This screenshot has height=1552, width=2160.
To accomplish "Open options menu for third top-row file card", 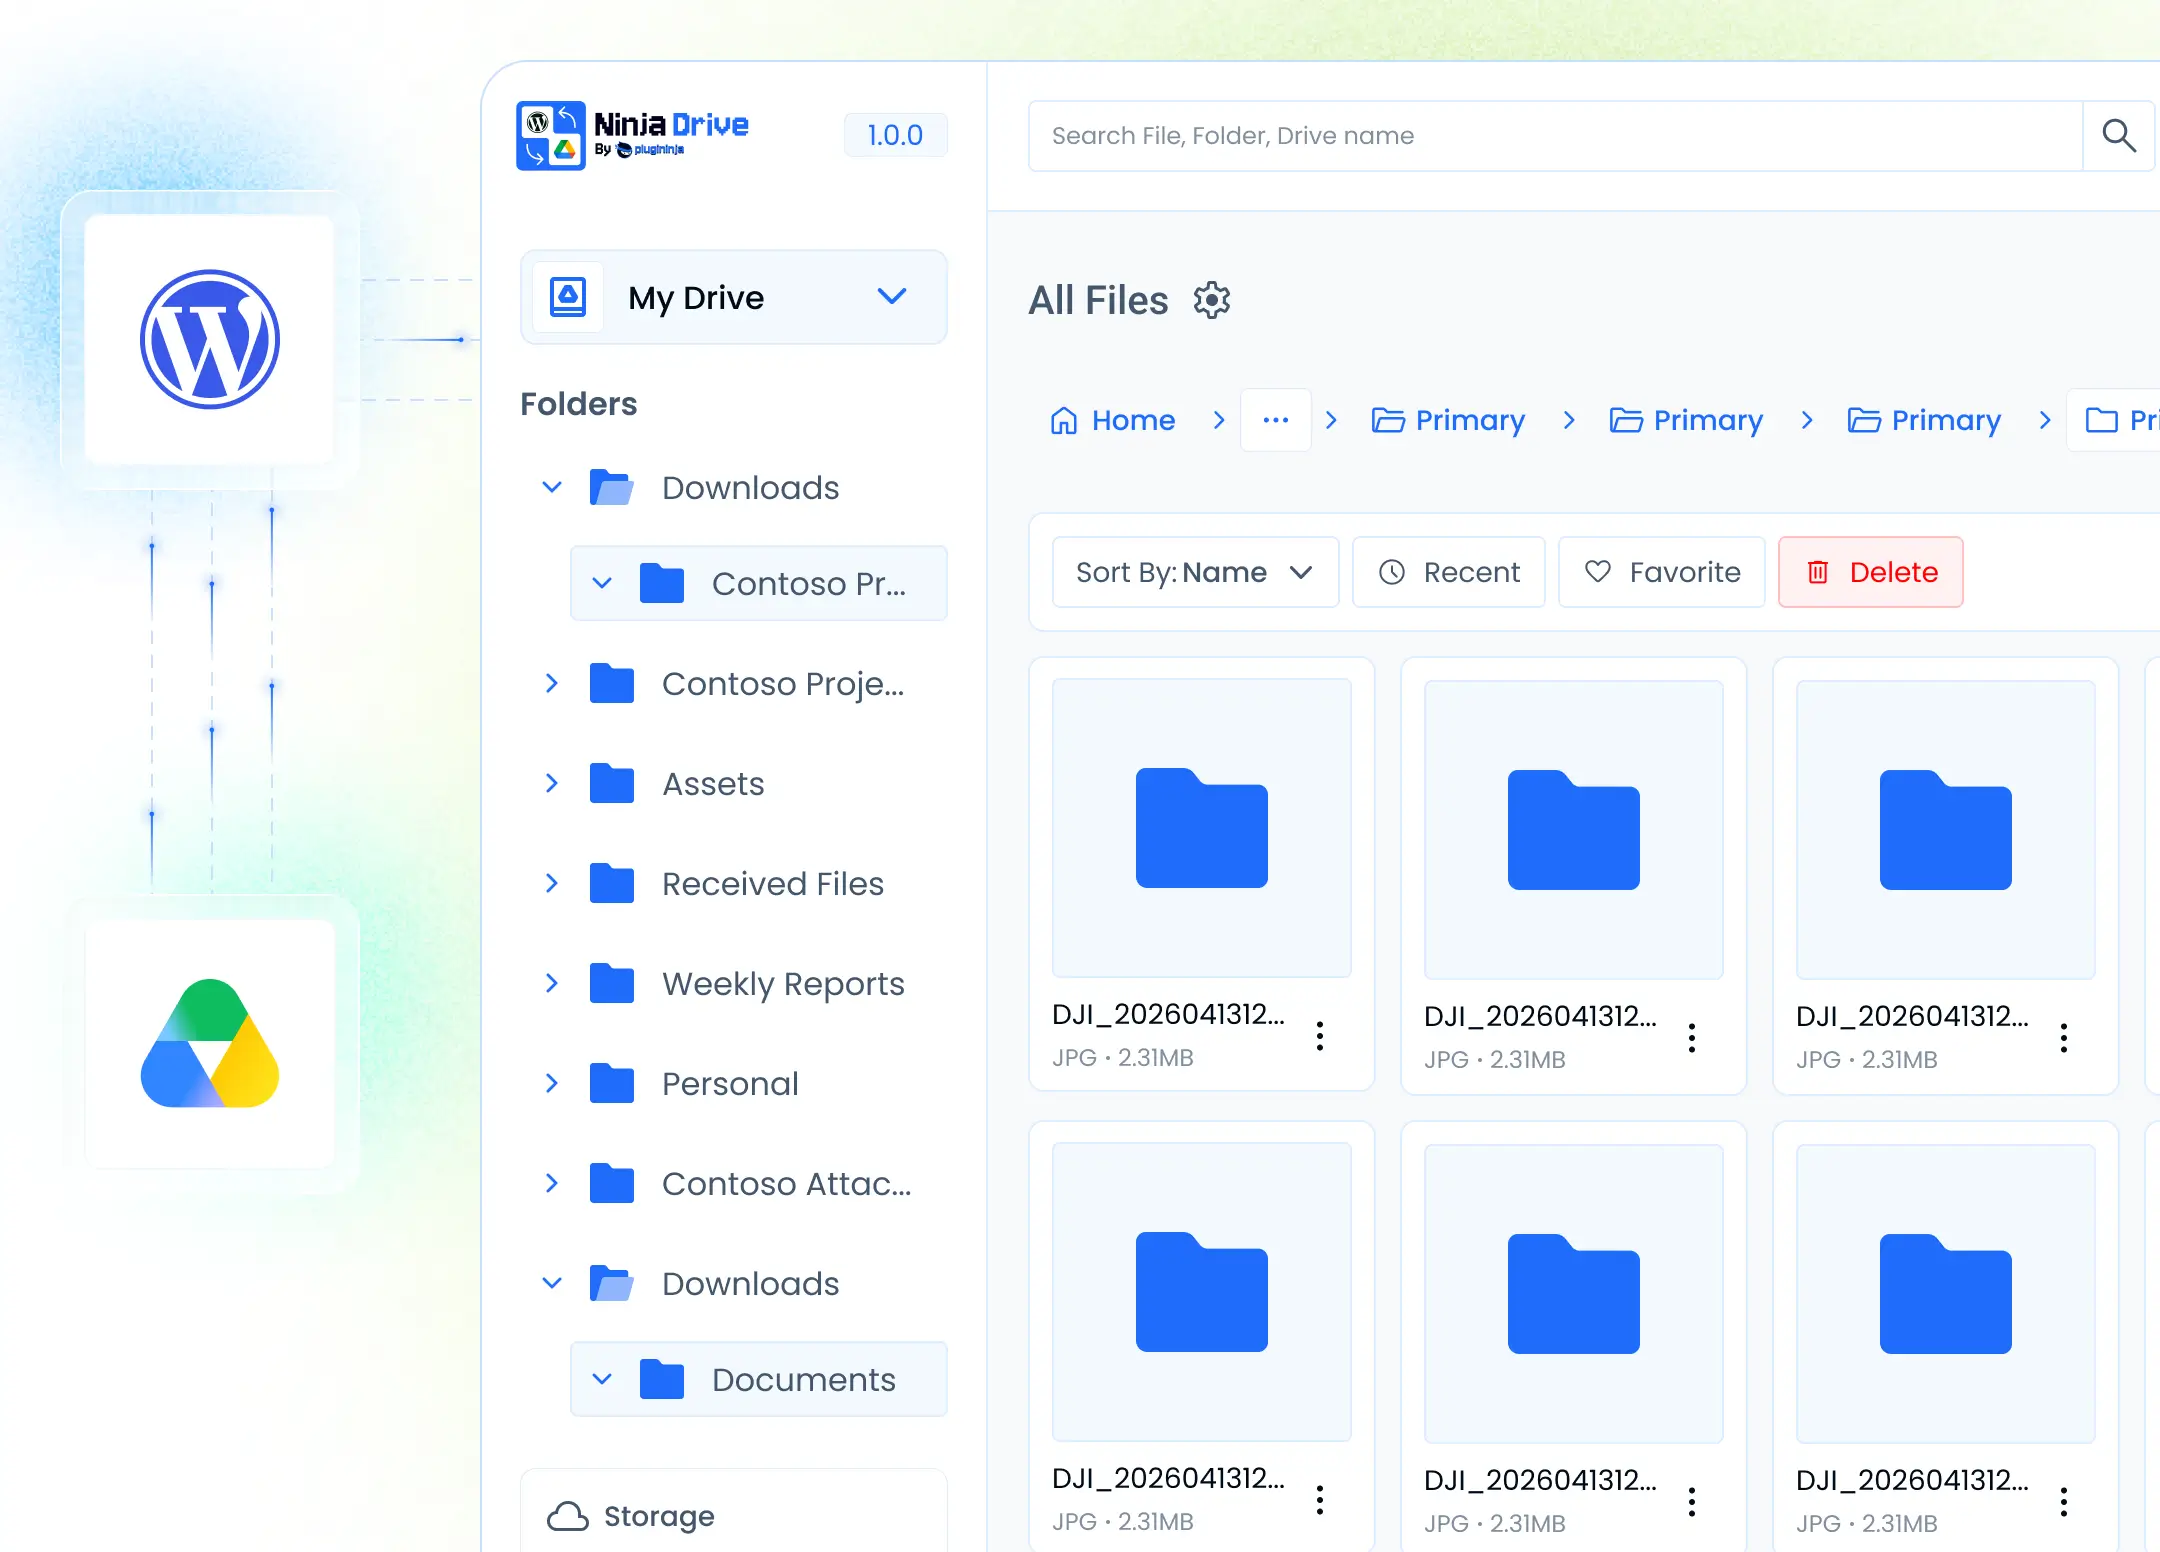I will [2064, 1038].
